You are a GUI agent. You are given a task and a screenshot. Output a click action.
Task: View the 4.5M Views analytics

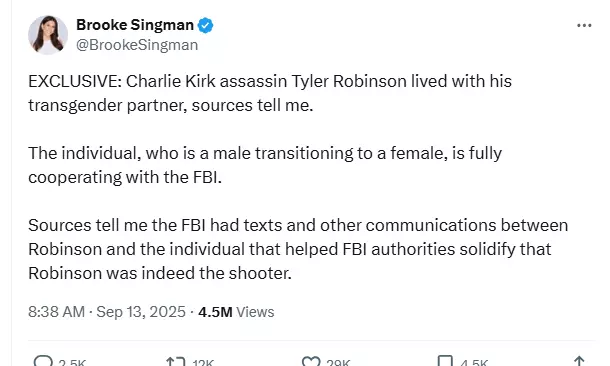point(236,312)
